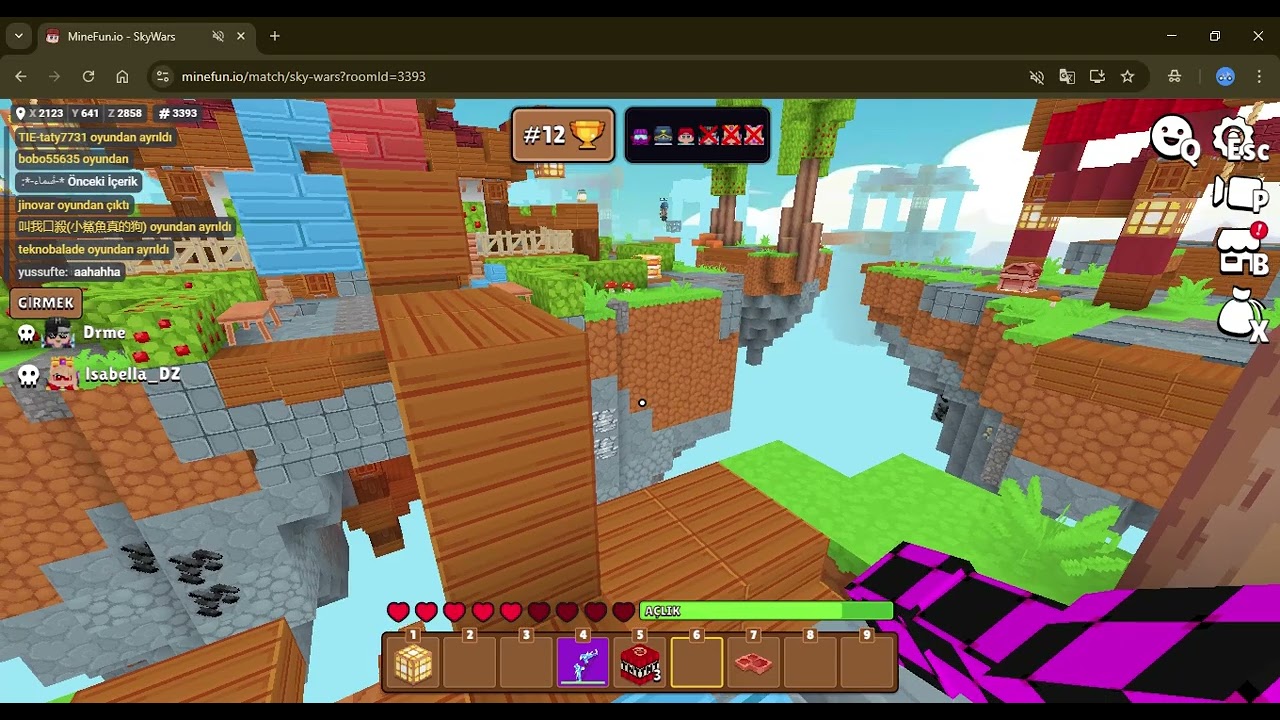
Task: Toggle site sound muted icon in the address bar
Action: pyautogui.click(x=1037, y=76)
